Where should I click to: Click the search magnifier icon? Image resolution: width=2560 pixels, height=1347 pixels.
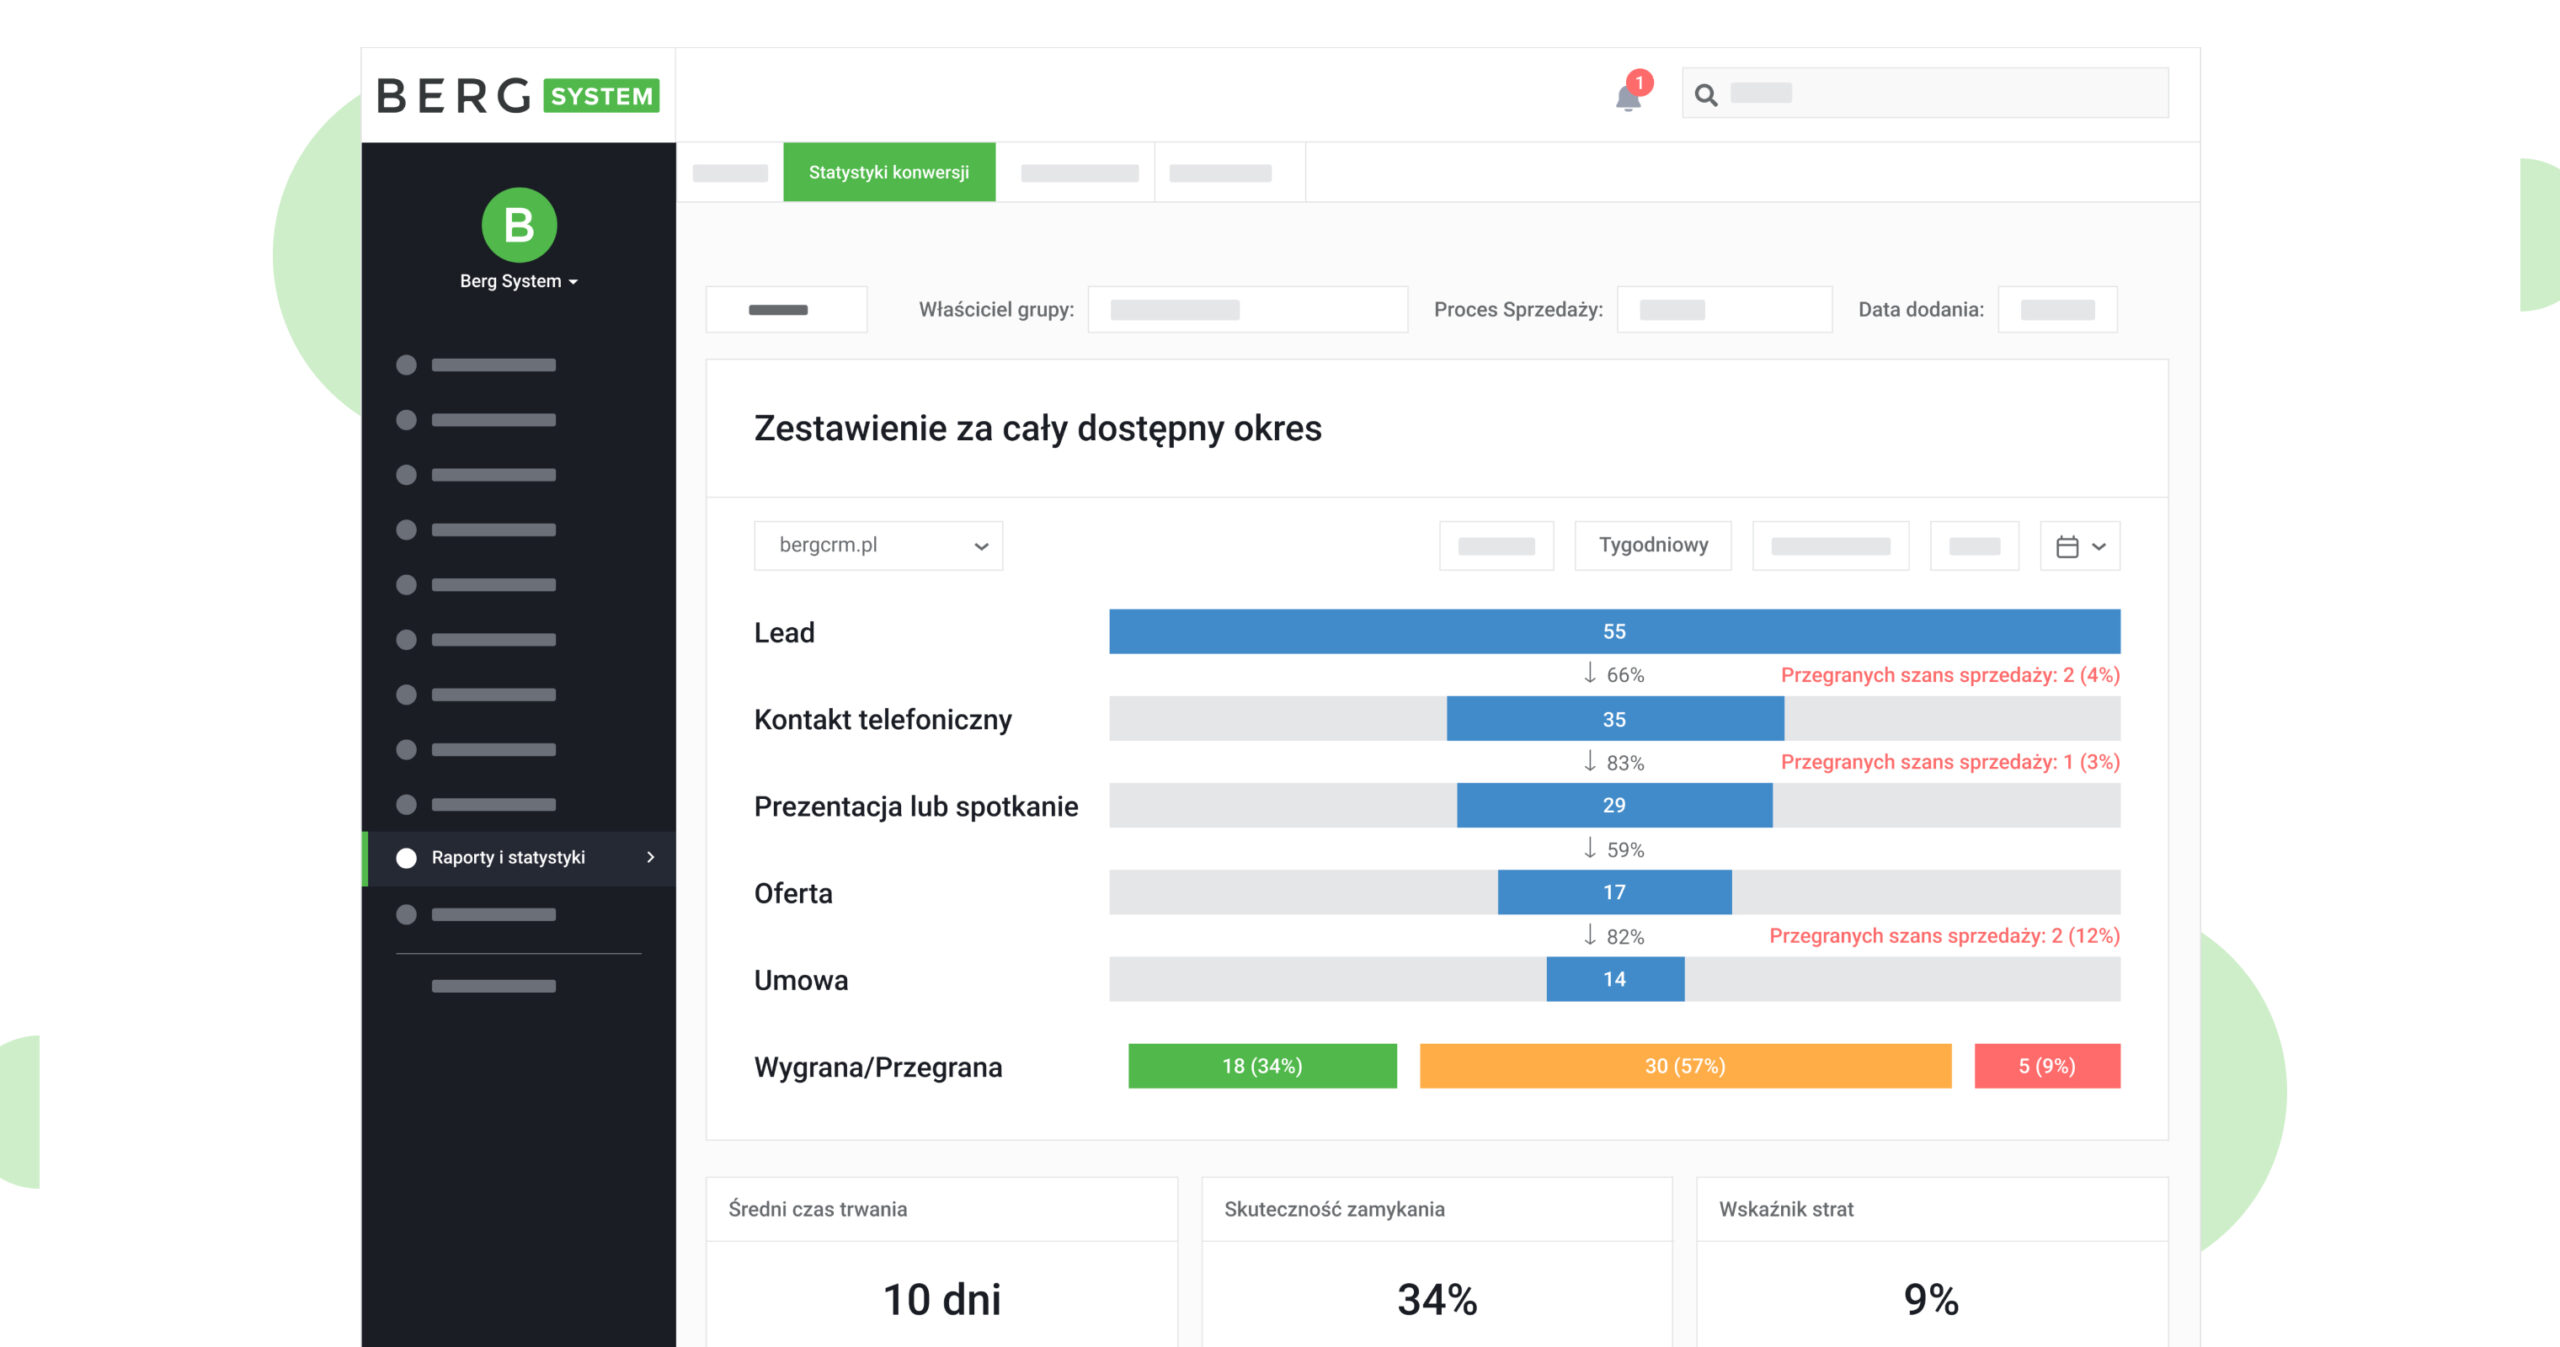1706,95
